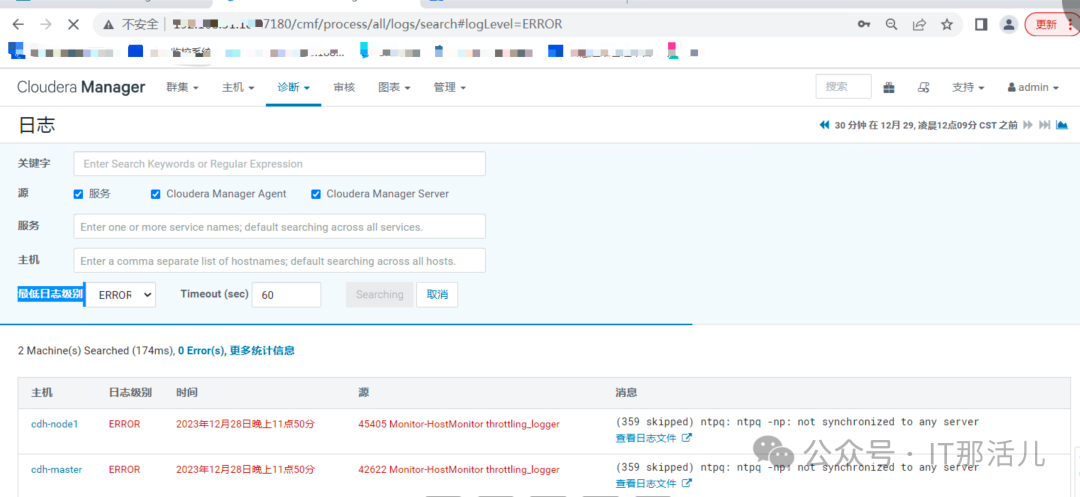Click the 时间 column header
Screen dimensions: 1080x497
[x=187, y=392]
